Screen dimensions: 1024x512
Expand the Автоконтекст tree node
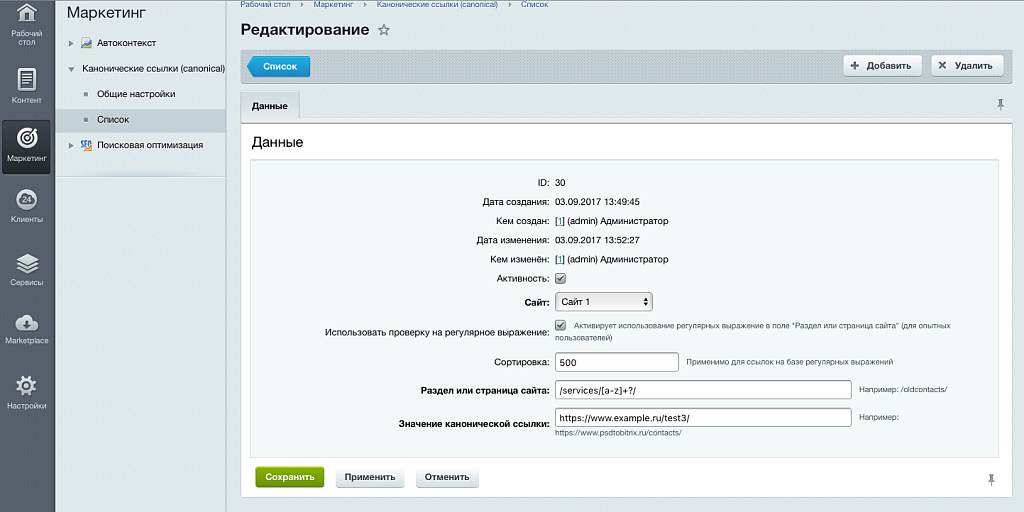coord(71,43)
